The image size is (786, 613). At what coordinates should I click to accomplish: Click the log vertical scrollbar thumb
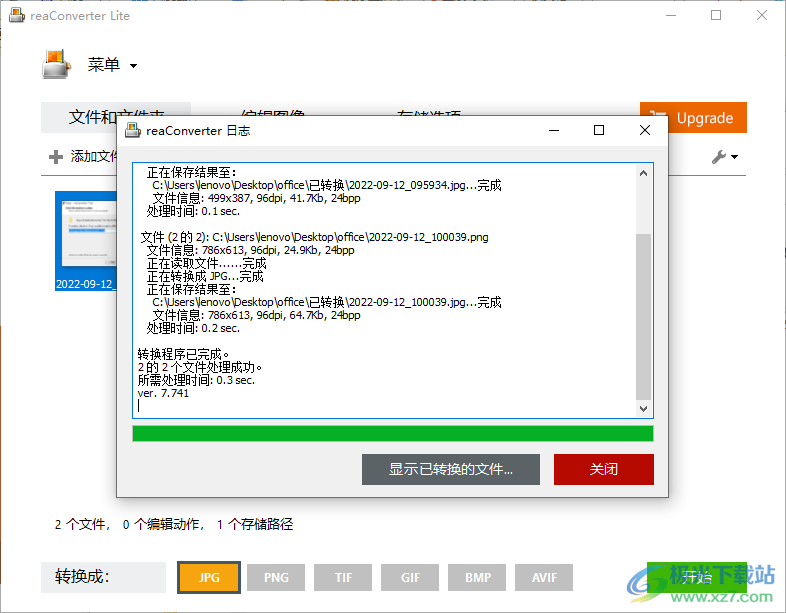click(x=644, y=316)
